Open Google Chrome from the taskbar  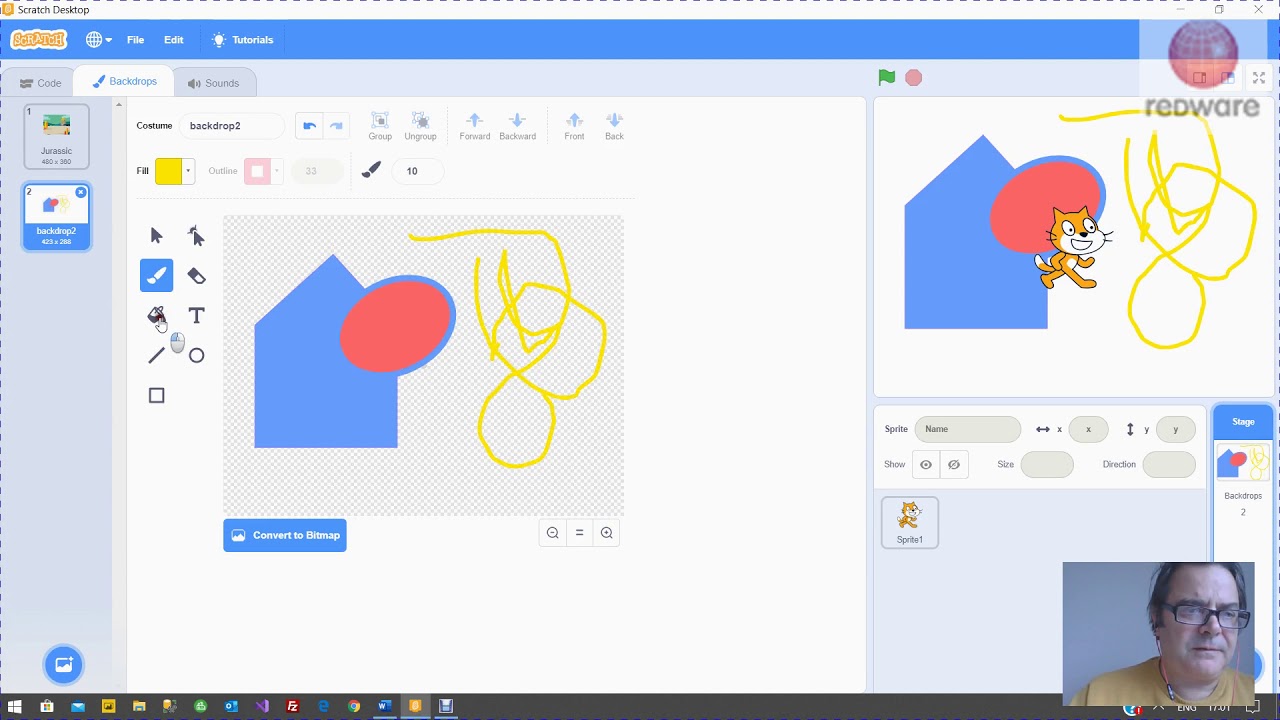click(x=354, y=707)
